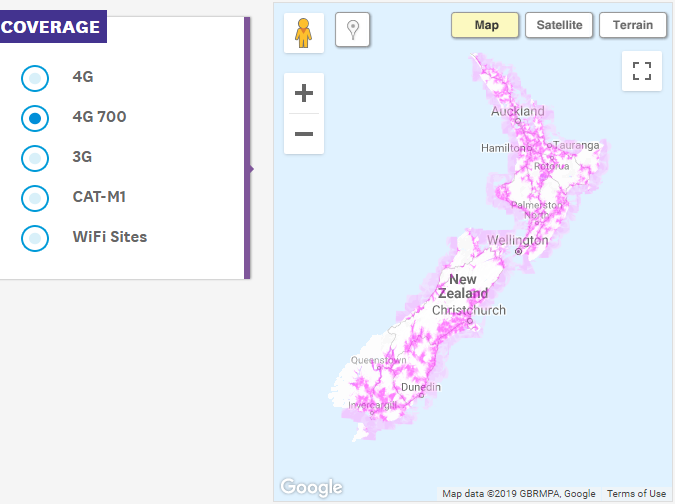Select the CAT-M1 radio button
The height and width of the screenshot is (504, 675).
tap(35, 198)
